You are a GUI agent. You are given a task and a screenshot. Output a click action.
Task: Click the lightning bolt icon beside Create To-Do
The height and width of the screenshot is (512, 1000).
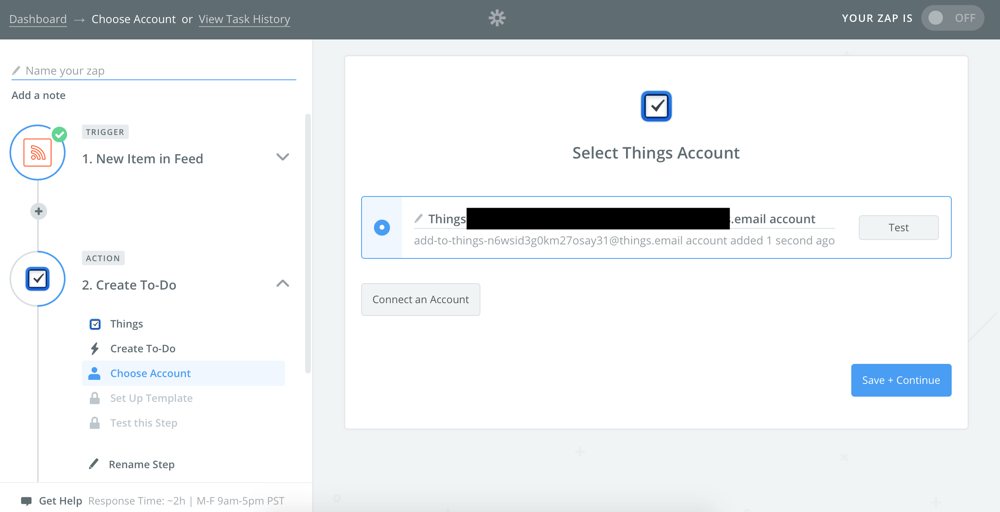(x=95, y=349)
